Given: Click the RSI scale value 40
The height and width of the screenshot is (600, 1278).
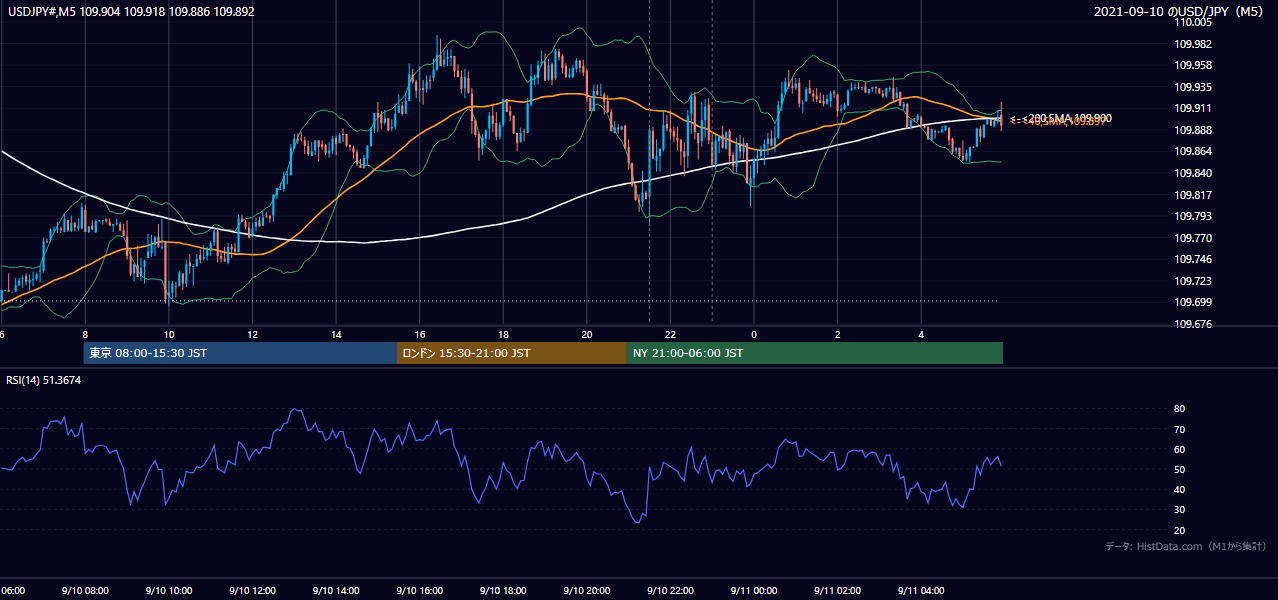Looking at the screenshot, I should [x=1180, y=489].
